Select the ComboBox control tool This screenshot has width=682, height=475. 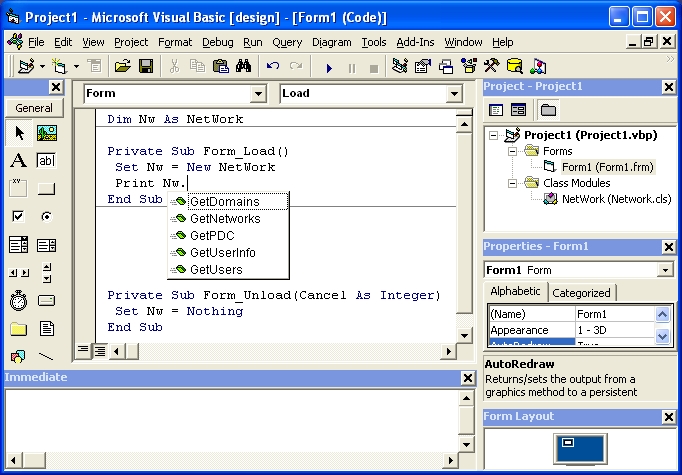tap(19, 245)
